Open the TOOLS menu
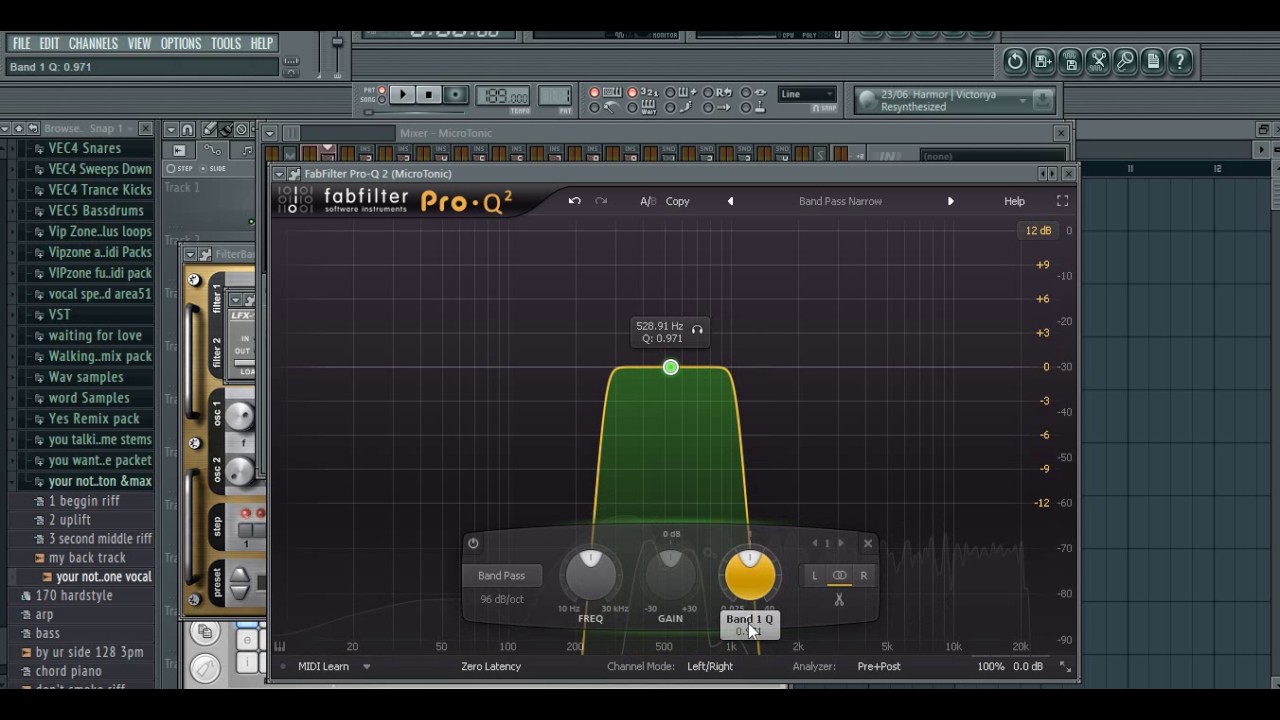Viewport: 1280px width, 720px height. click(226, 43)
